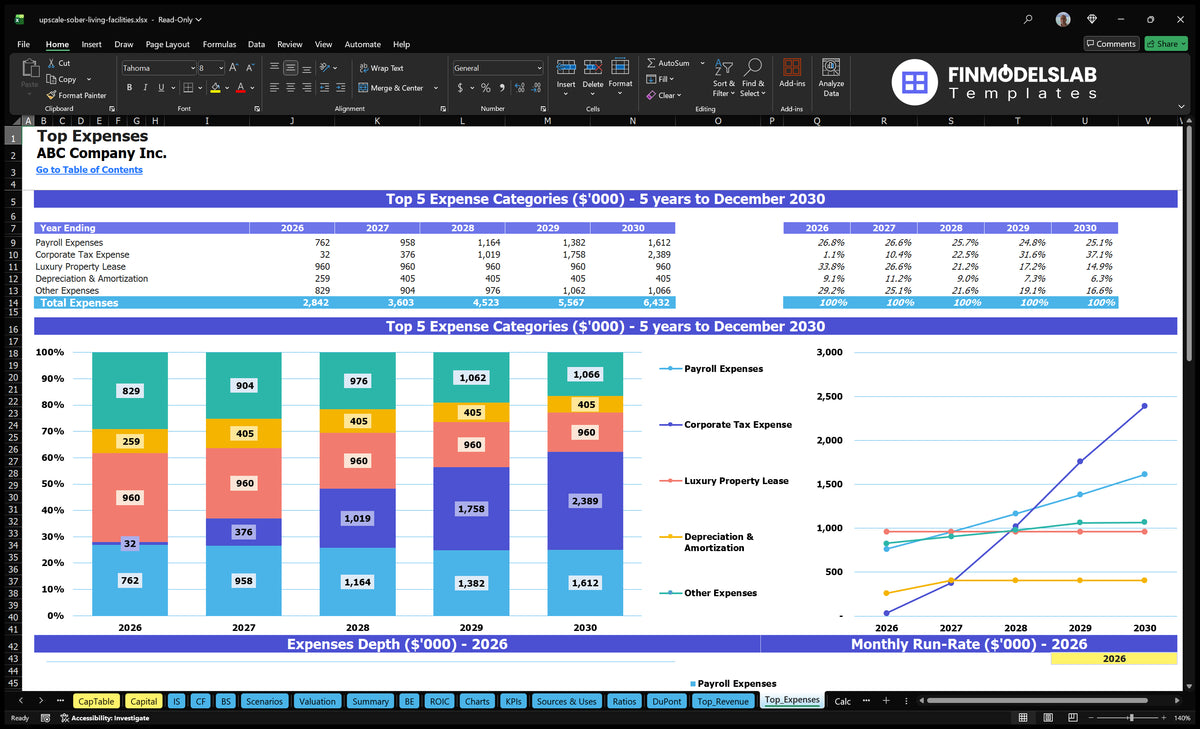Toggle Underline formatting
Screen dimensions: 1200x729
pos(160,88)
